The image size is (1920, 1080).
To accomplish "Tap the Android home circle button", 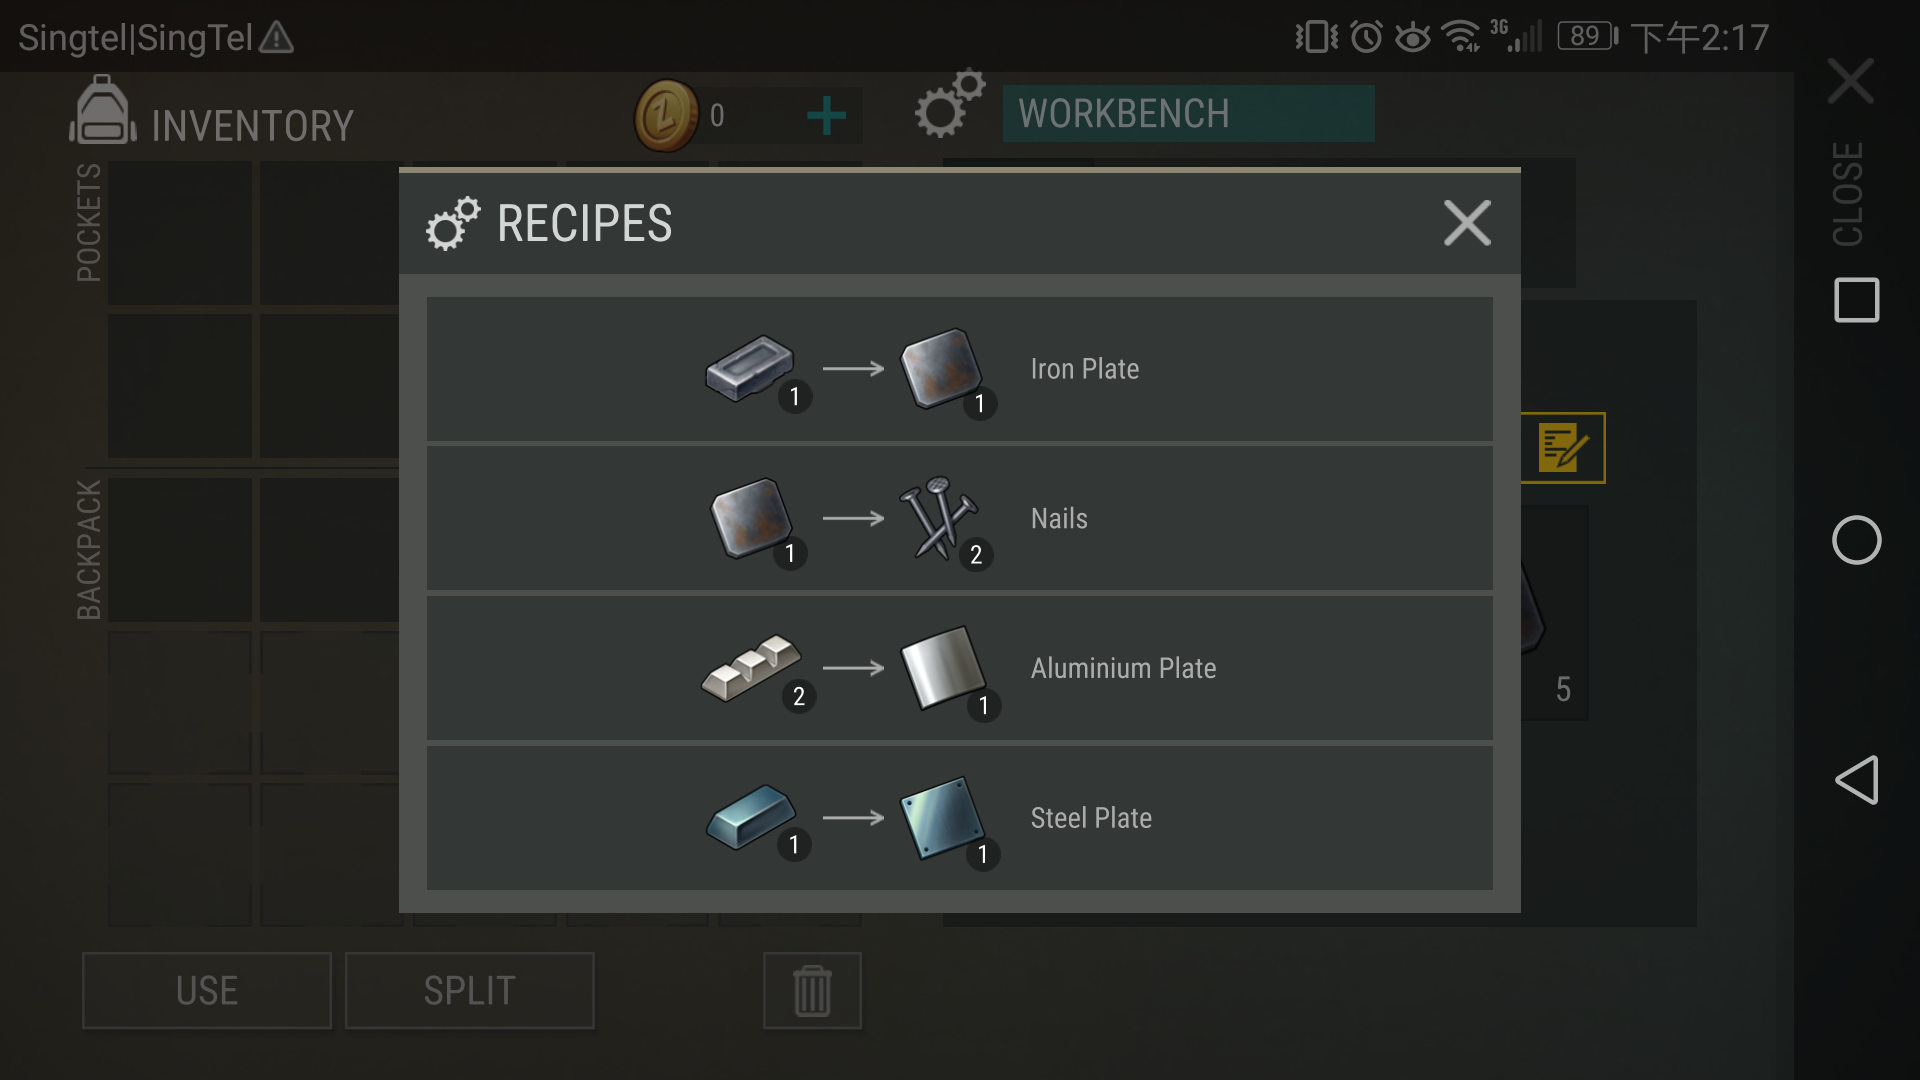I will 1857,540.
